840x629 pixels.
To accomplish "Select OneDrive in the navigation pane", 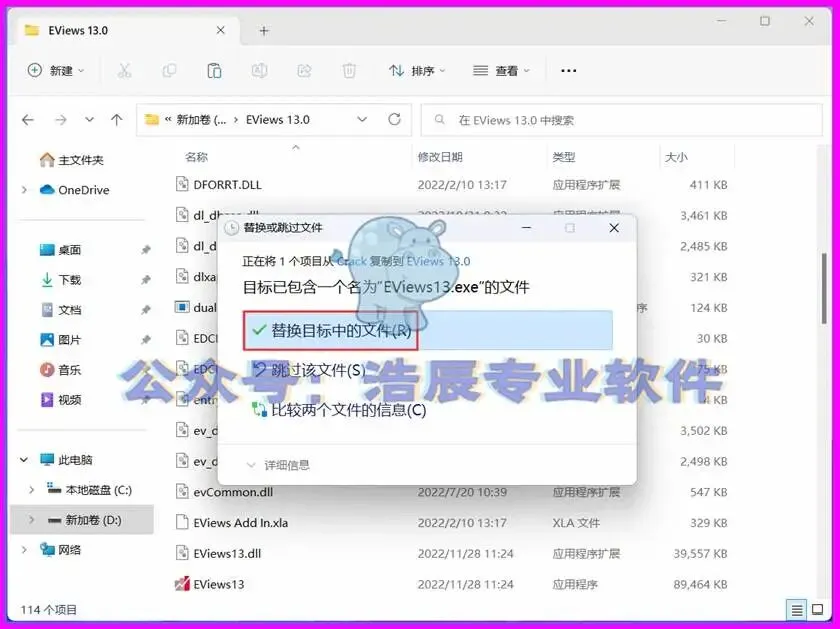I will (75, 190).
